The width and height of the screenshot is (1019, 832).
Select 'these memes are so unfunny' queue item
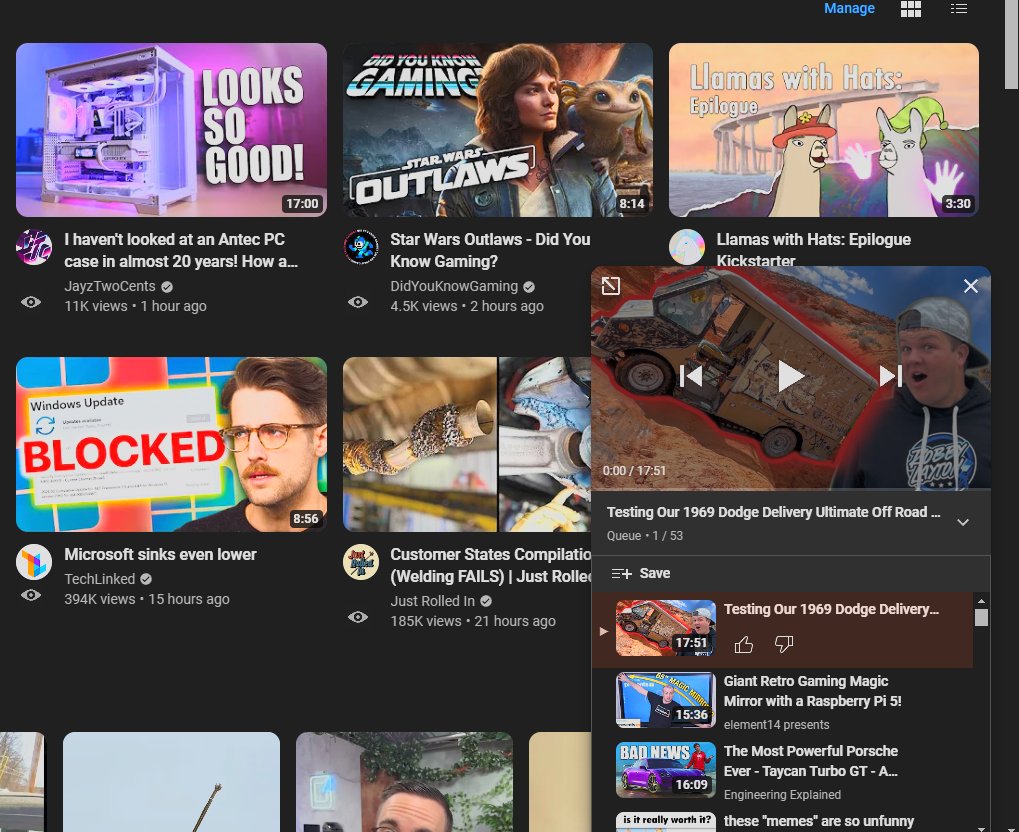pyautogui.click(x=782, y=821)
